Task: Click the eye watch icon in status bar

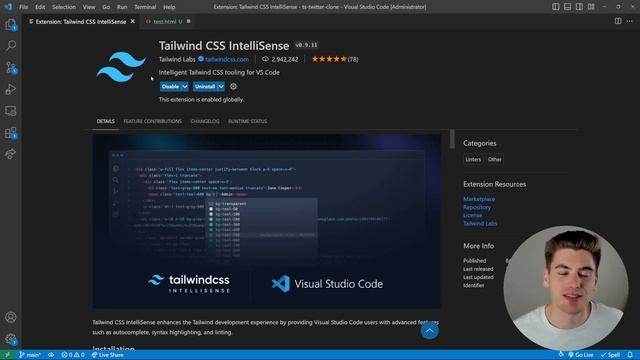Action: coord(51,355)
